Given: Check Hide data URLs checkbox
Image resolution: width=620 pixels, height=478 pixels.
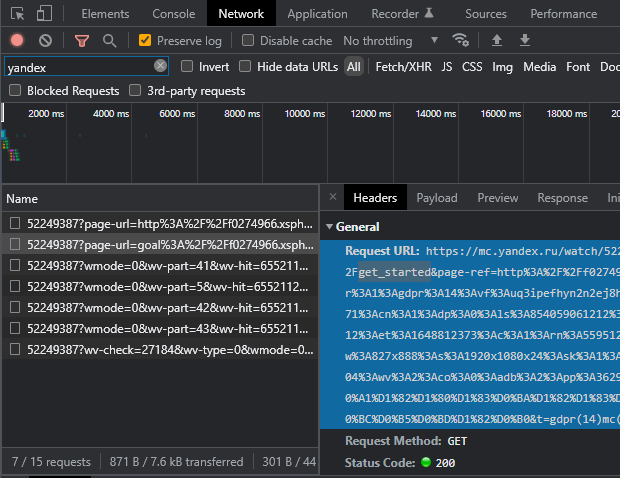Looking at the screenshot, I should pyautogui.click(x=245, y=66).
